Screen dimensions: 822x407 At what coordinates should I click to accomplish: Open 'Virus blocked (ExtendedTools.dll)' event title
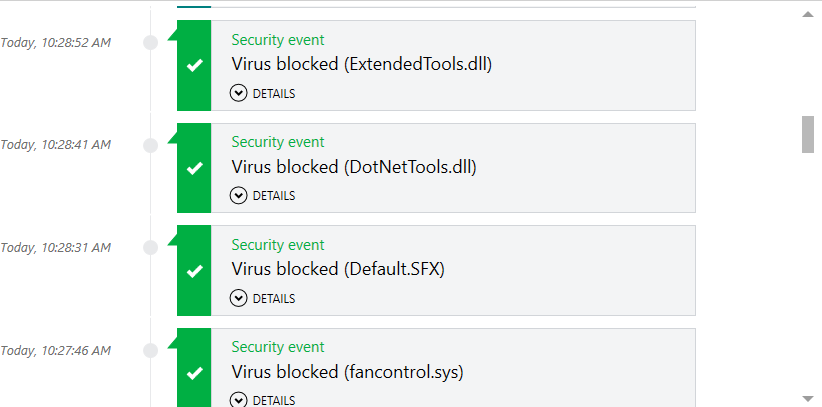[362, 65]
